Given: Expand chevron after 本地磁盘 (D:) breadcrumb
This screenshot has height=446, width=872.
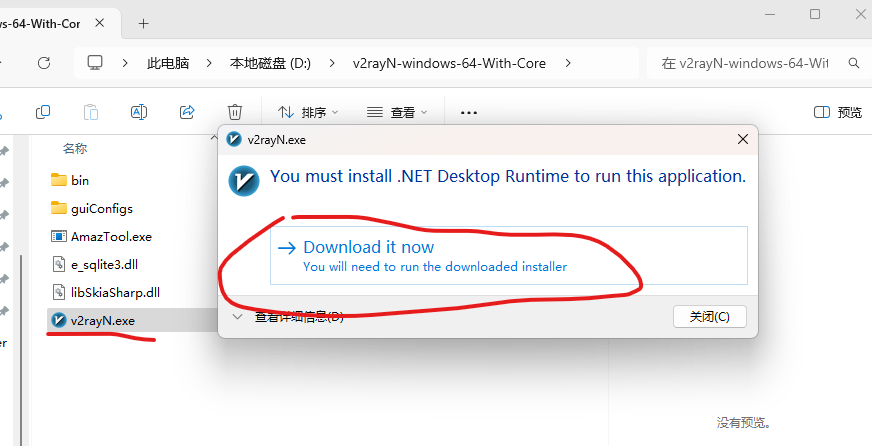Looking at the screenshot, I should click(x=332, y=63).
